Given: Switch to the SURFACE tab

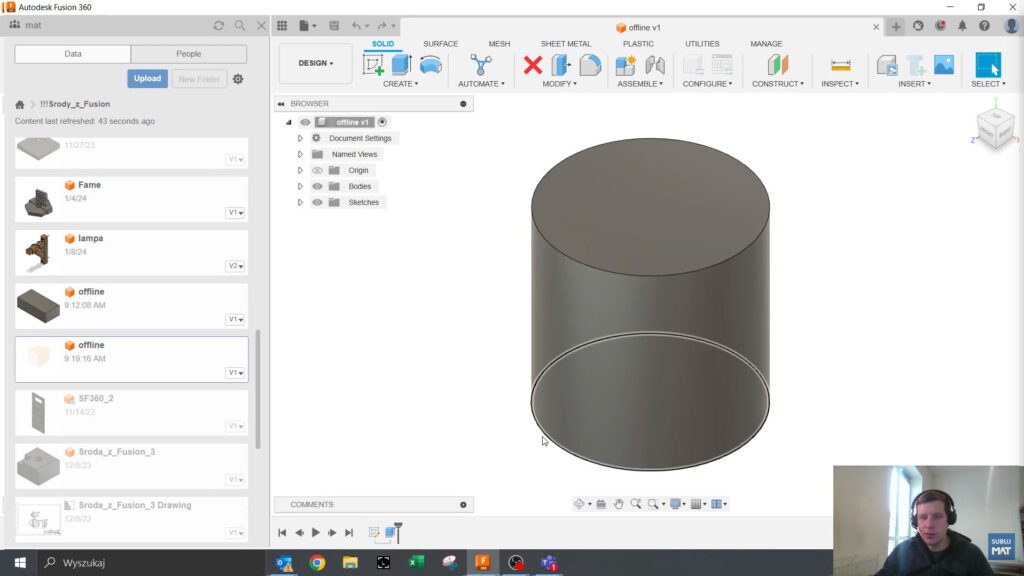Looking at the screenshot, I should [x=440, y=44].
